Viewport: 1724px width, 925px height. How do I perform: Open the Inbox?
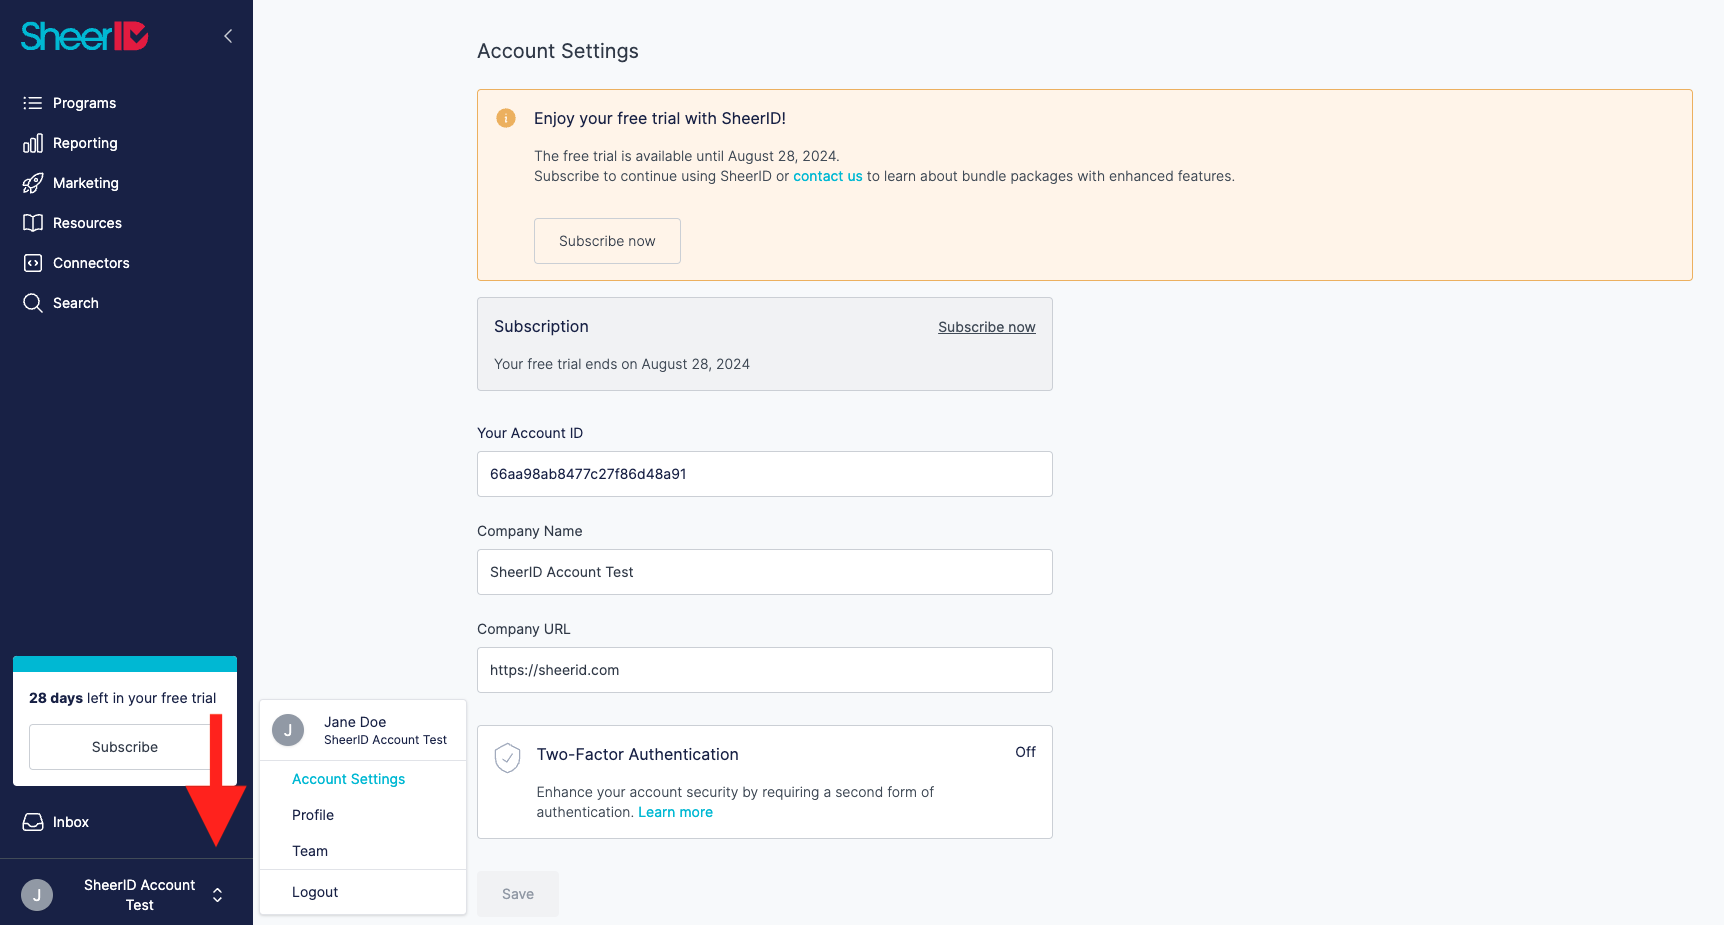[71, 822]
